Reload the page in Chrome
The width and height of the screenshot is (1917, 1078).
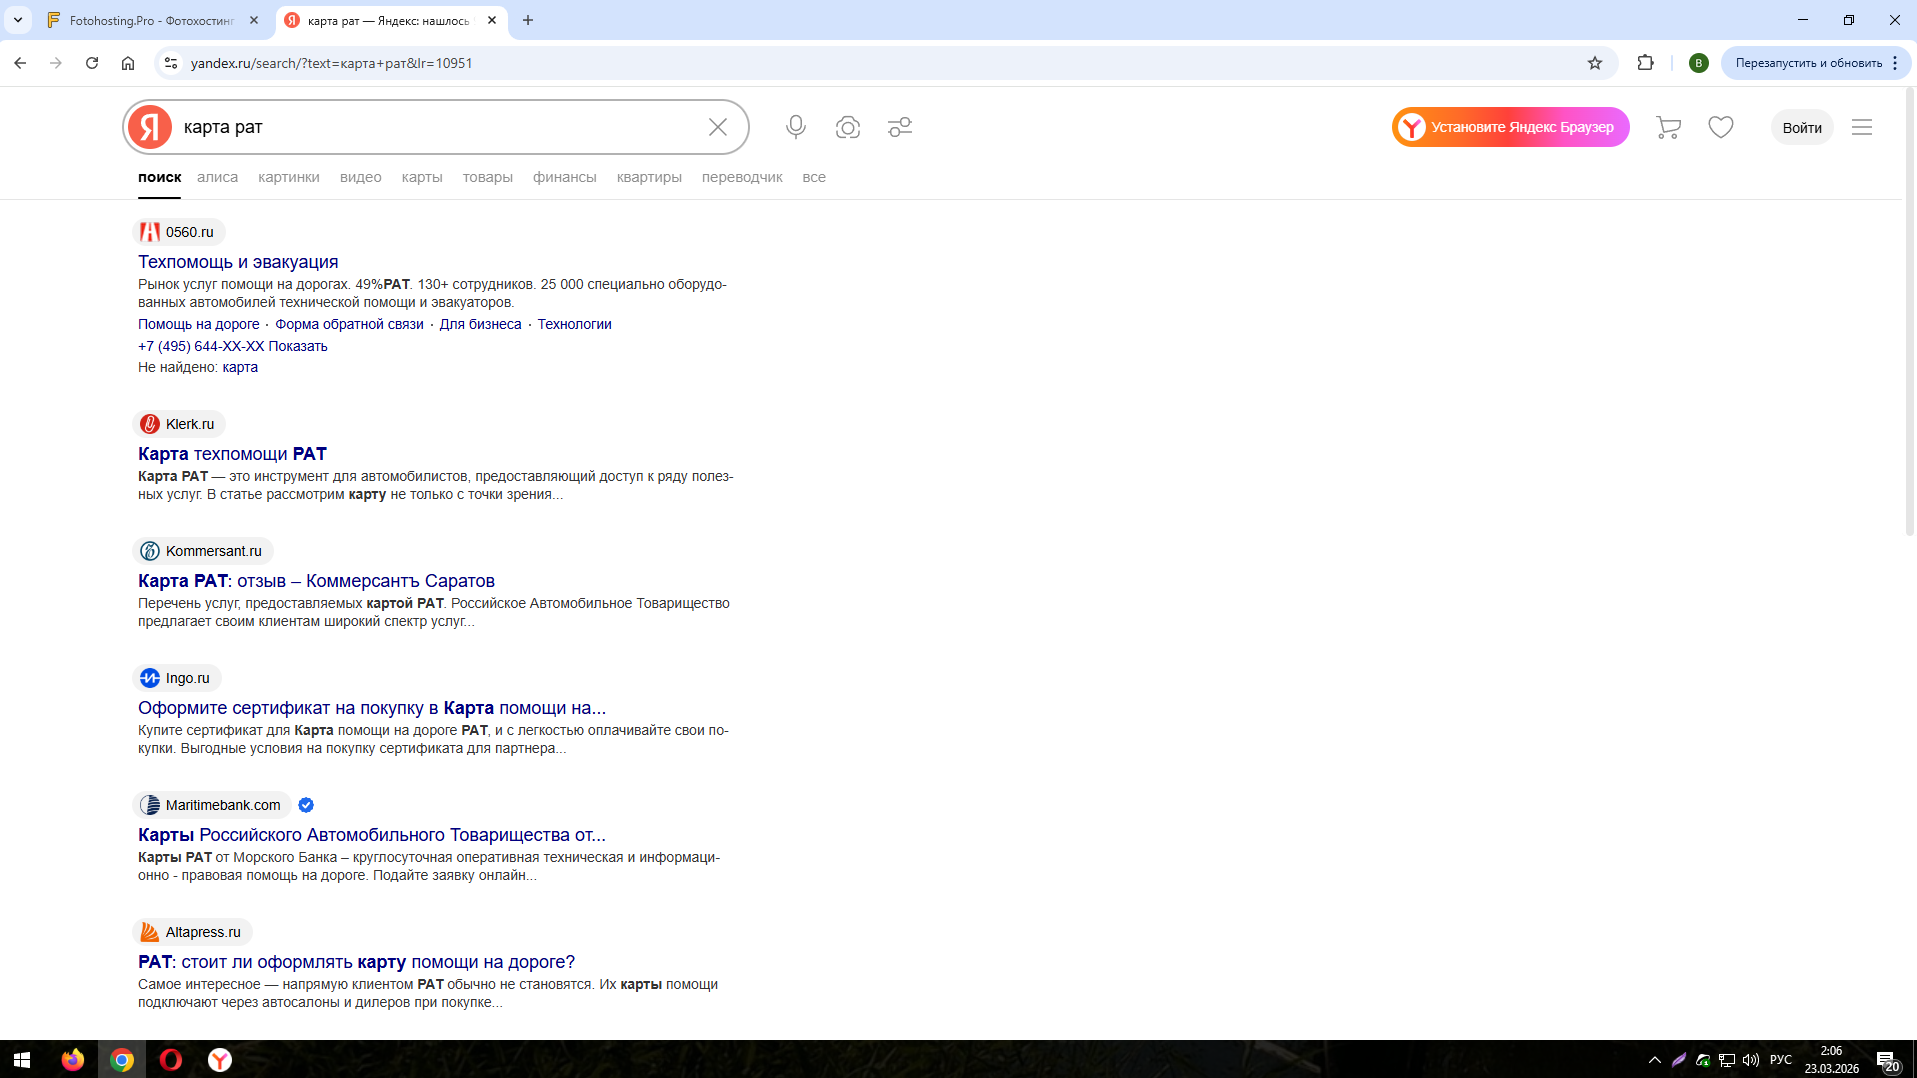tap(92, 63)
